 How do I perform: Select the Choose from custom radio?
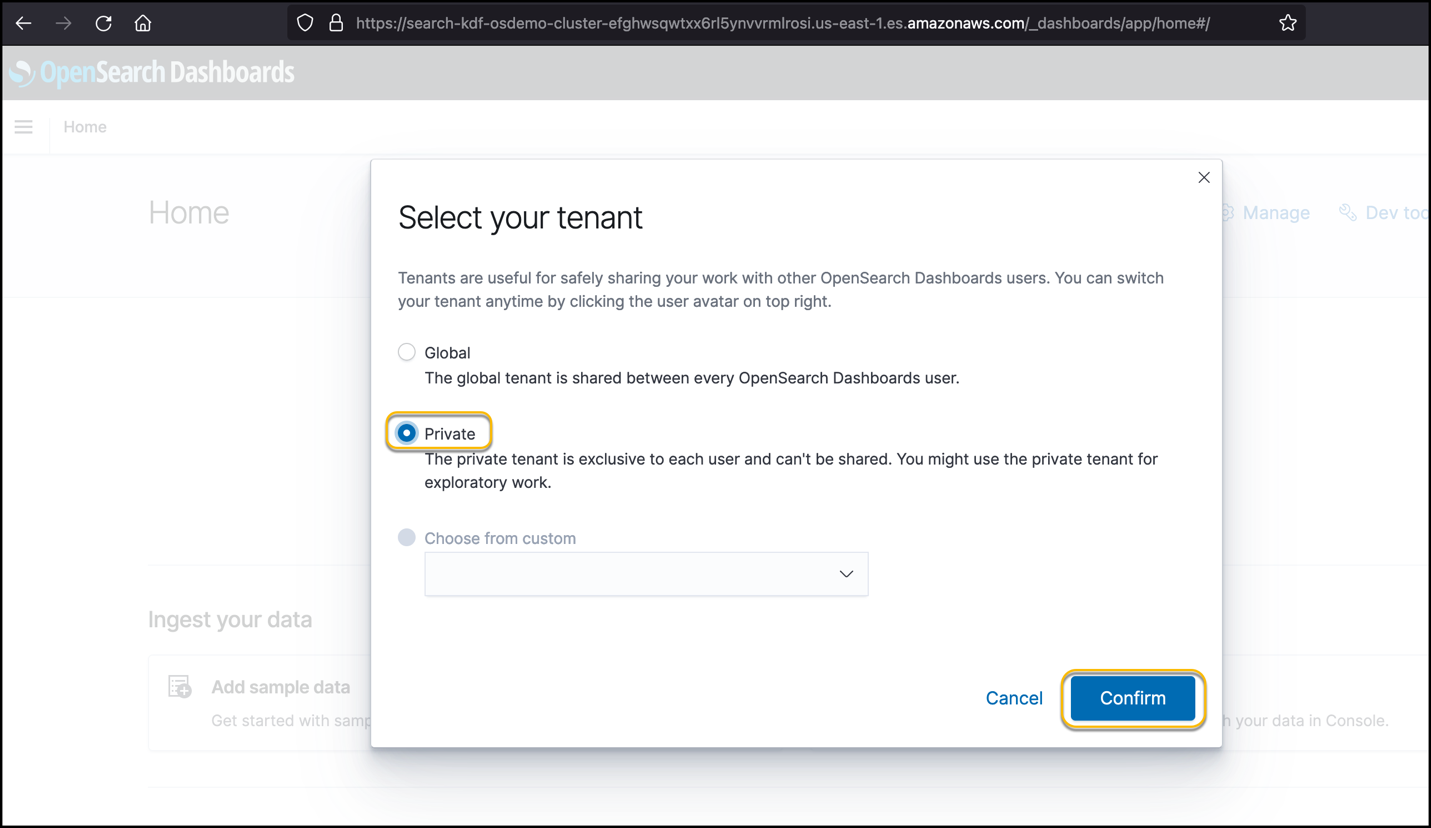tap(407, 537)
